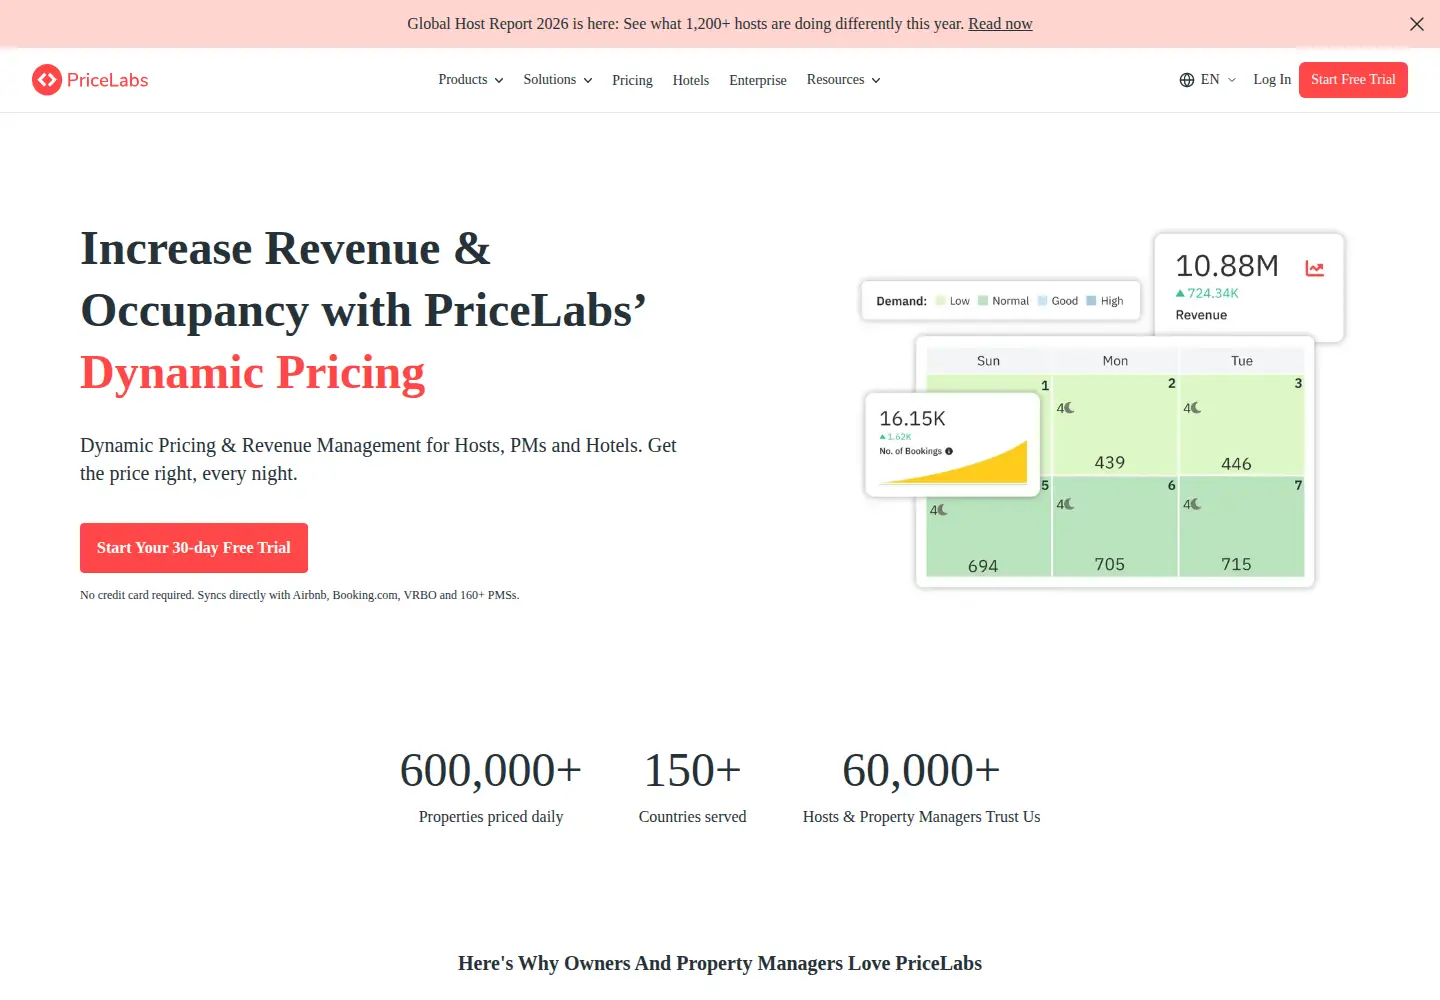The width and height of the screenshot is (1440, 1000).
Task: Click the 10.88M revenue value
Action: [x=1227, y=266]
